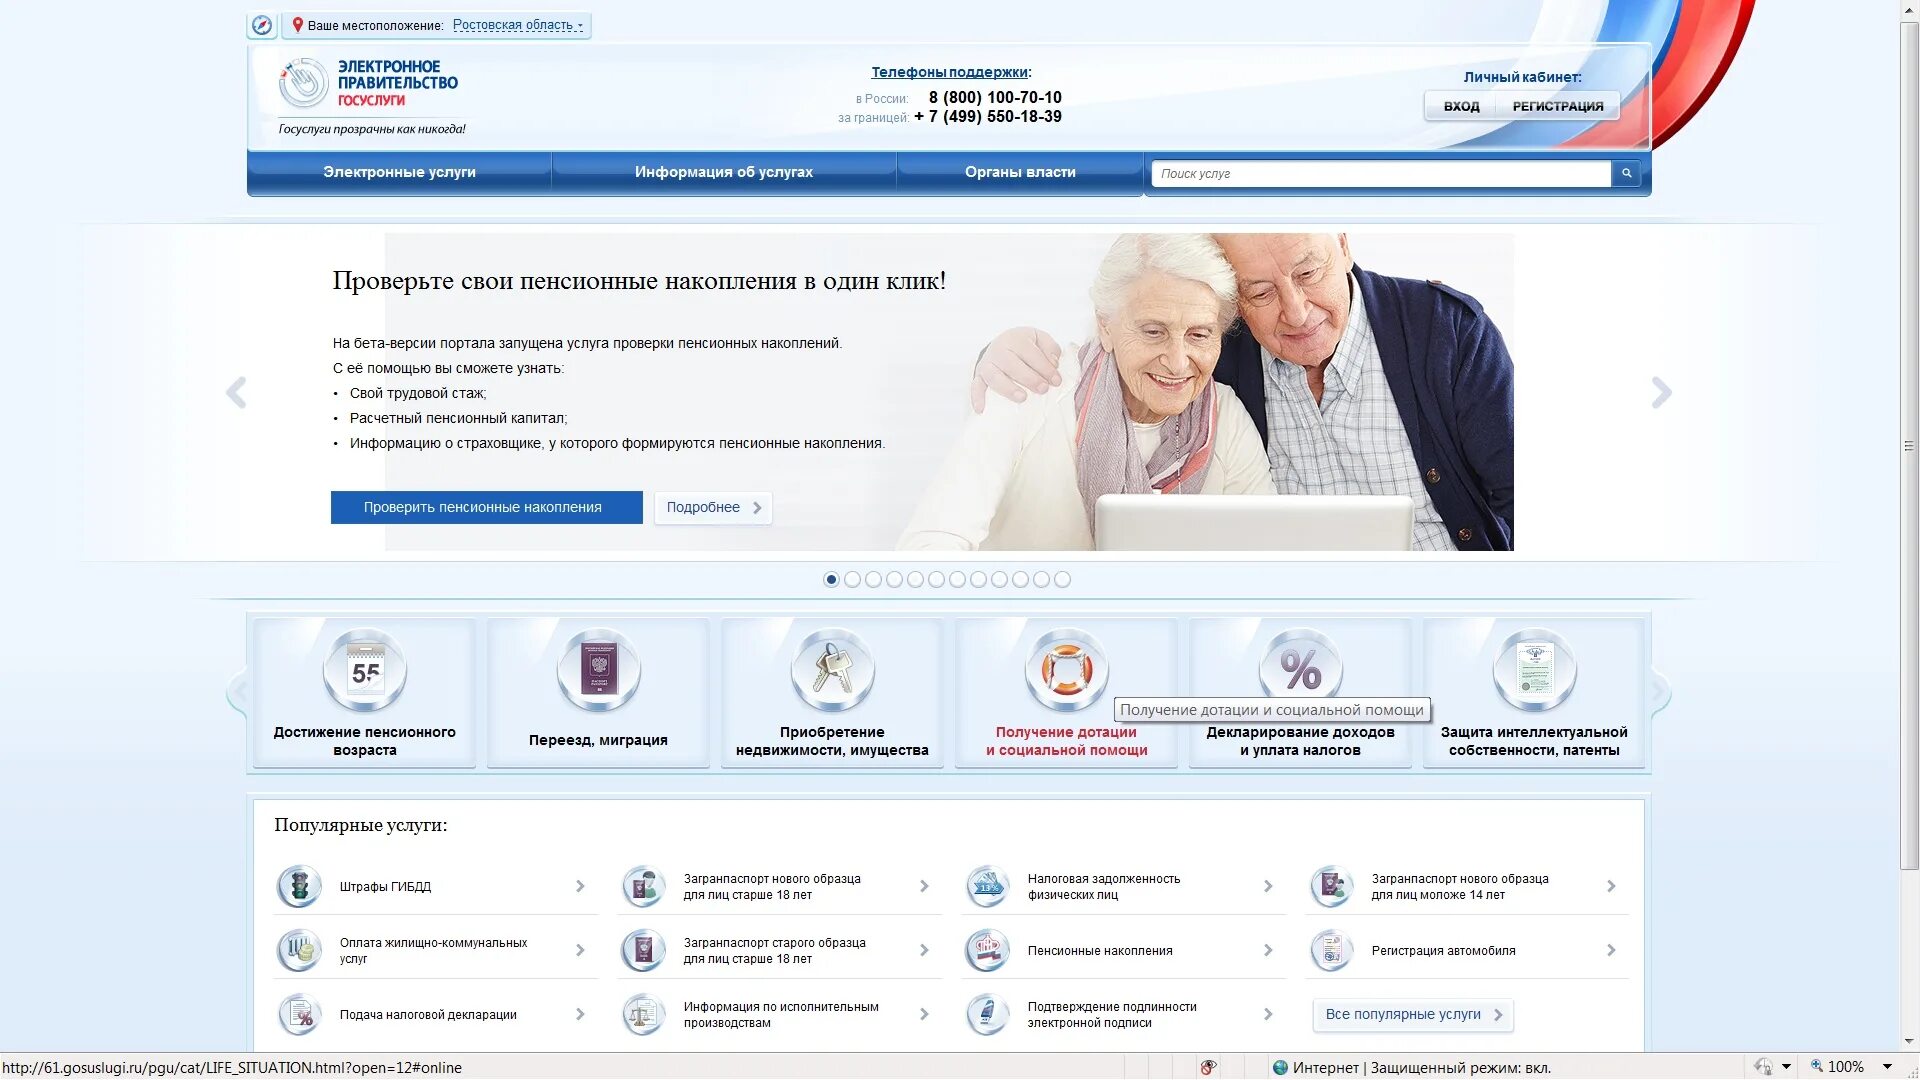Focus the Поиск услуг search field
This screenshot has height=1080, width=1920.
point(1380,174)
